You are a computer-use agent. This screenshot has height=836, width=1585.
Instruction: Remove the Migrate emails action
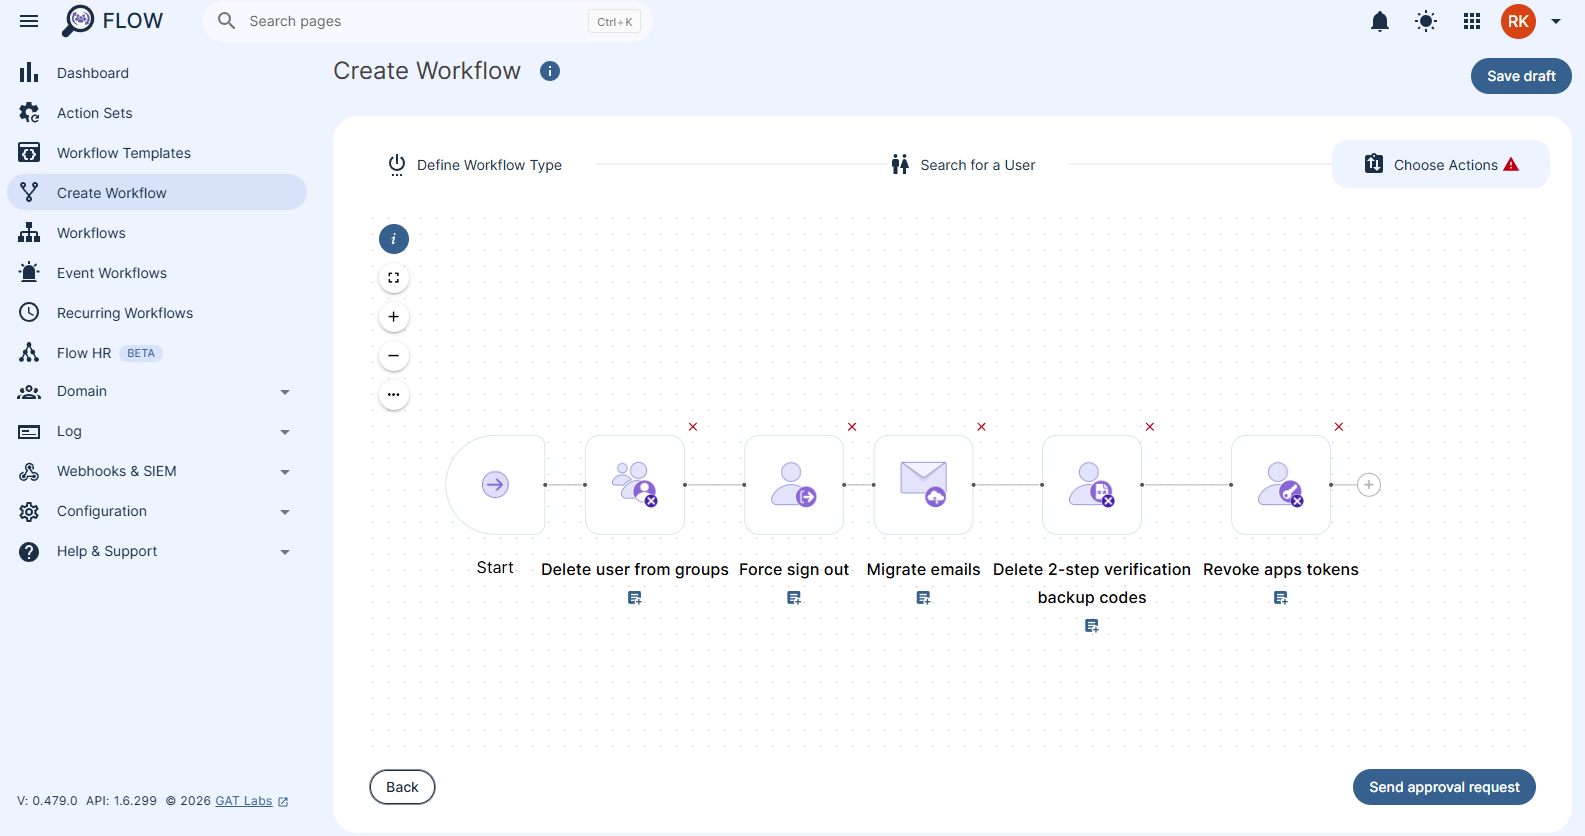tap(982, 427)
